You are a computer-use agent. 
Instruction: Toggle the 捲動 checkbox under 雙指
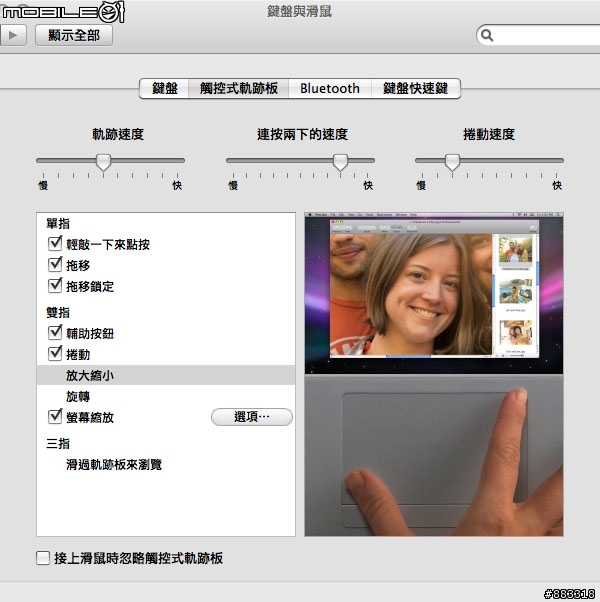point(55,354)
